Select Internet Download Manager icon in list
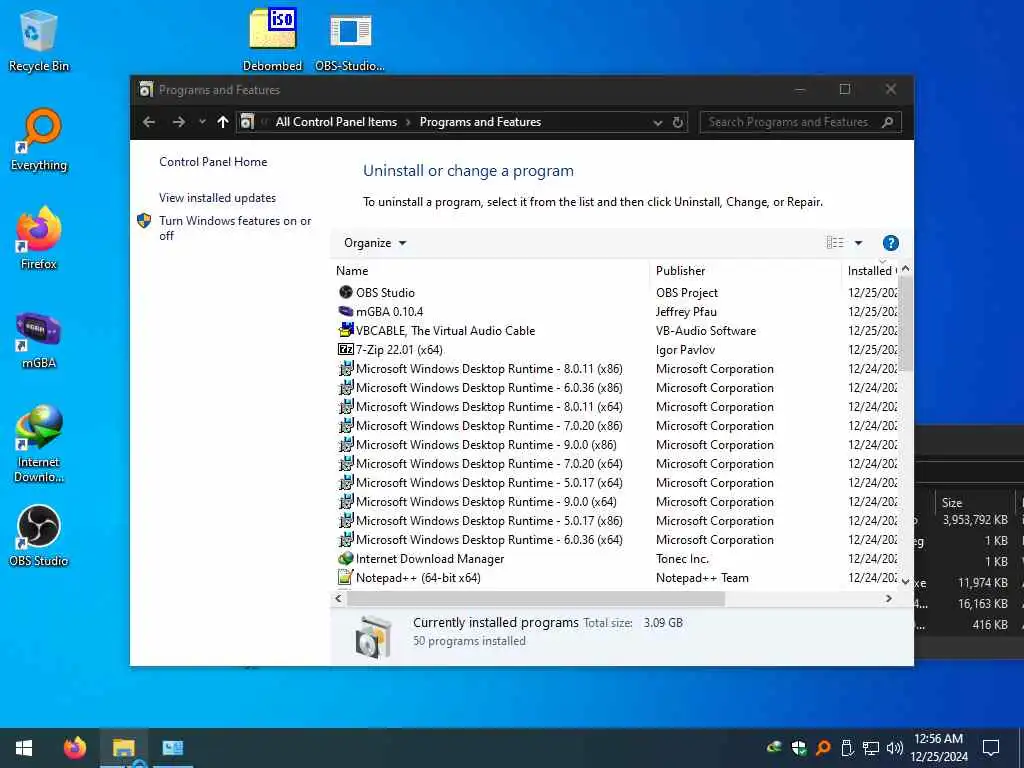 click(x=345, y=558)
